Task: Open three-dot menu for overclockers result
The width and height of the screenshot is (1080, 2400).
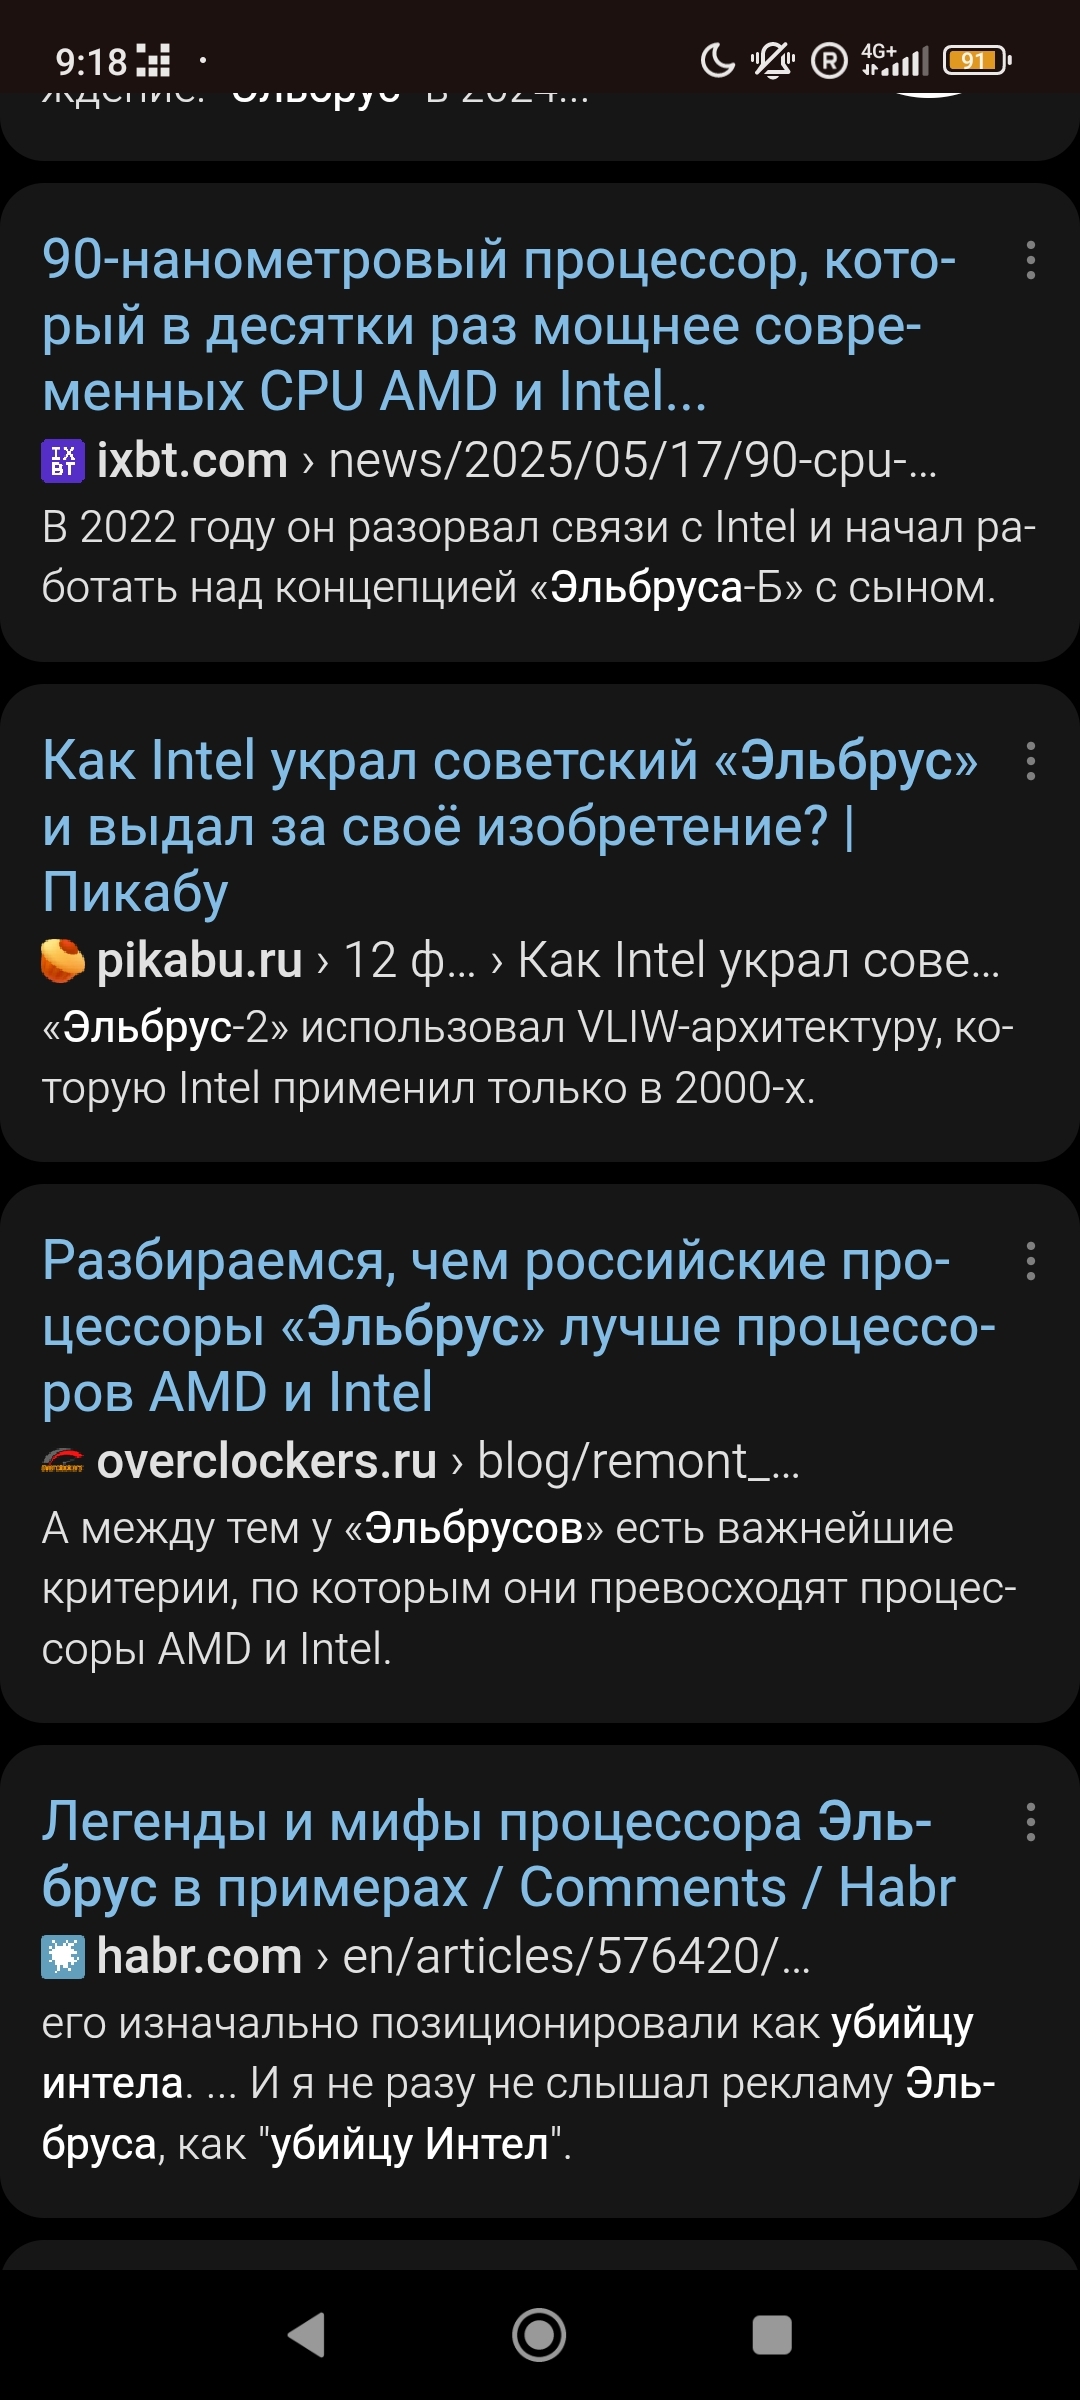Action: coord(1030,1262)
